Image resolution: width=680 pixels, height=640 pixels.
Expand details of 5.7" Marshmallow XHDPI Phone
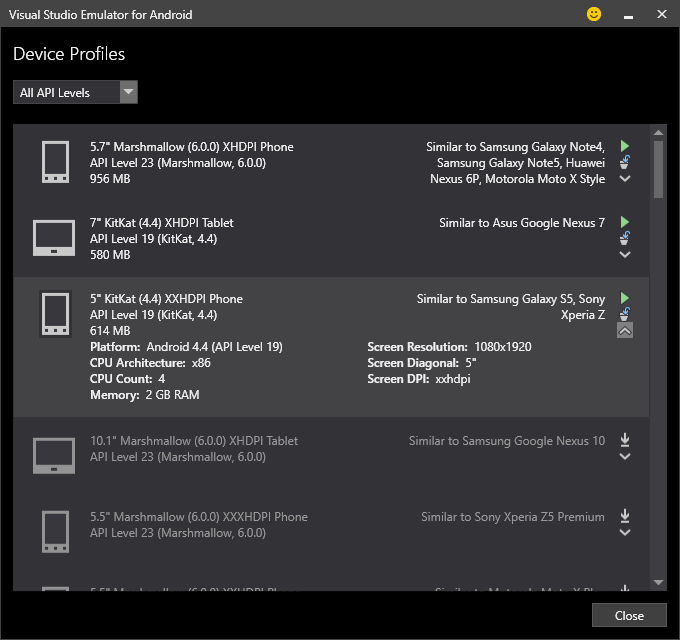(x=624, y=178)
